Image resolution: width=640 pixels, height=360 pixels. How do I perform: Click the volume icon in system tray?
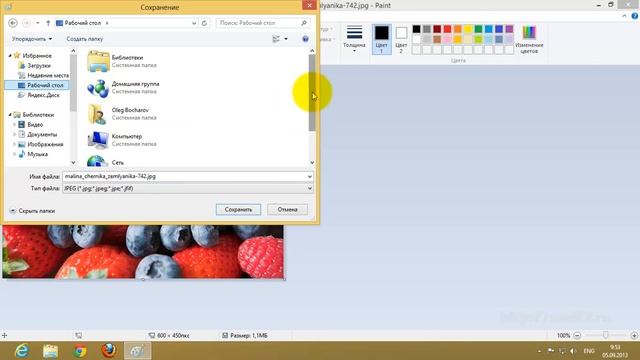[573, 351]
